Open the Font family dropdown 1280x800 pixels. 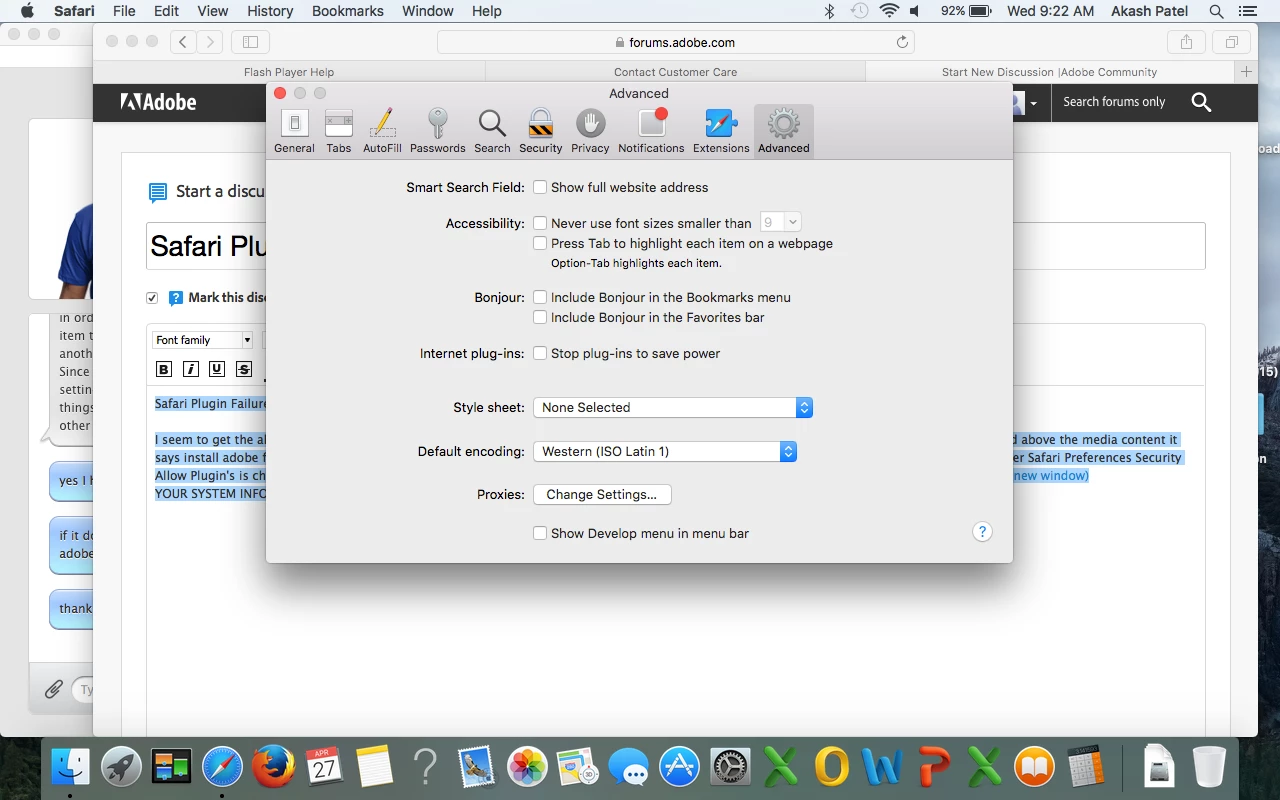click(203, 340)
